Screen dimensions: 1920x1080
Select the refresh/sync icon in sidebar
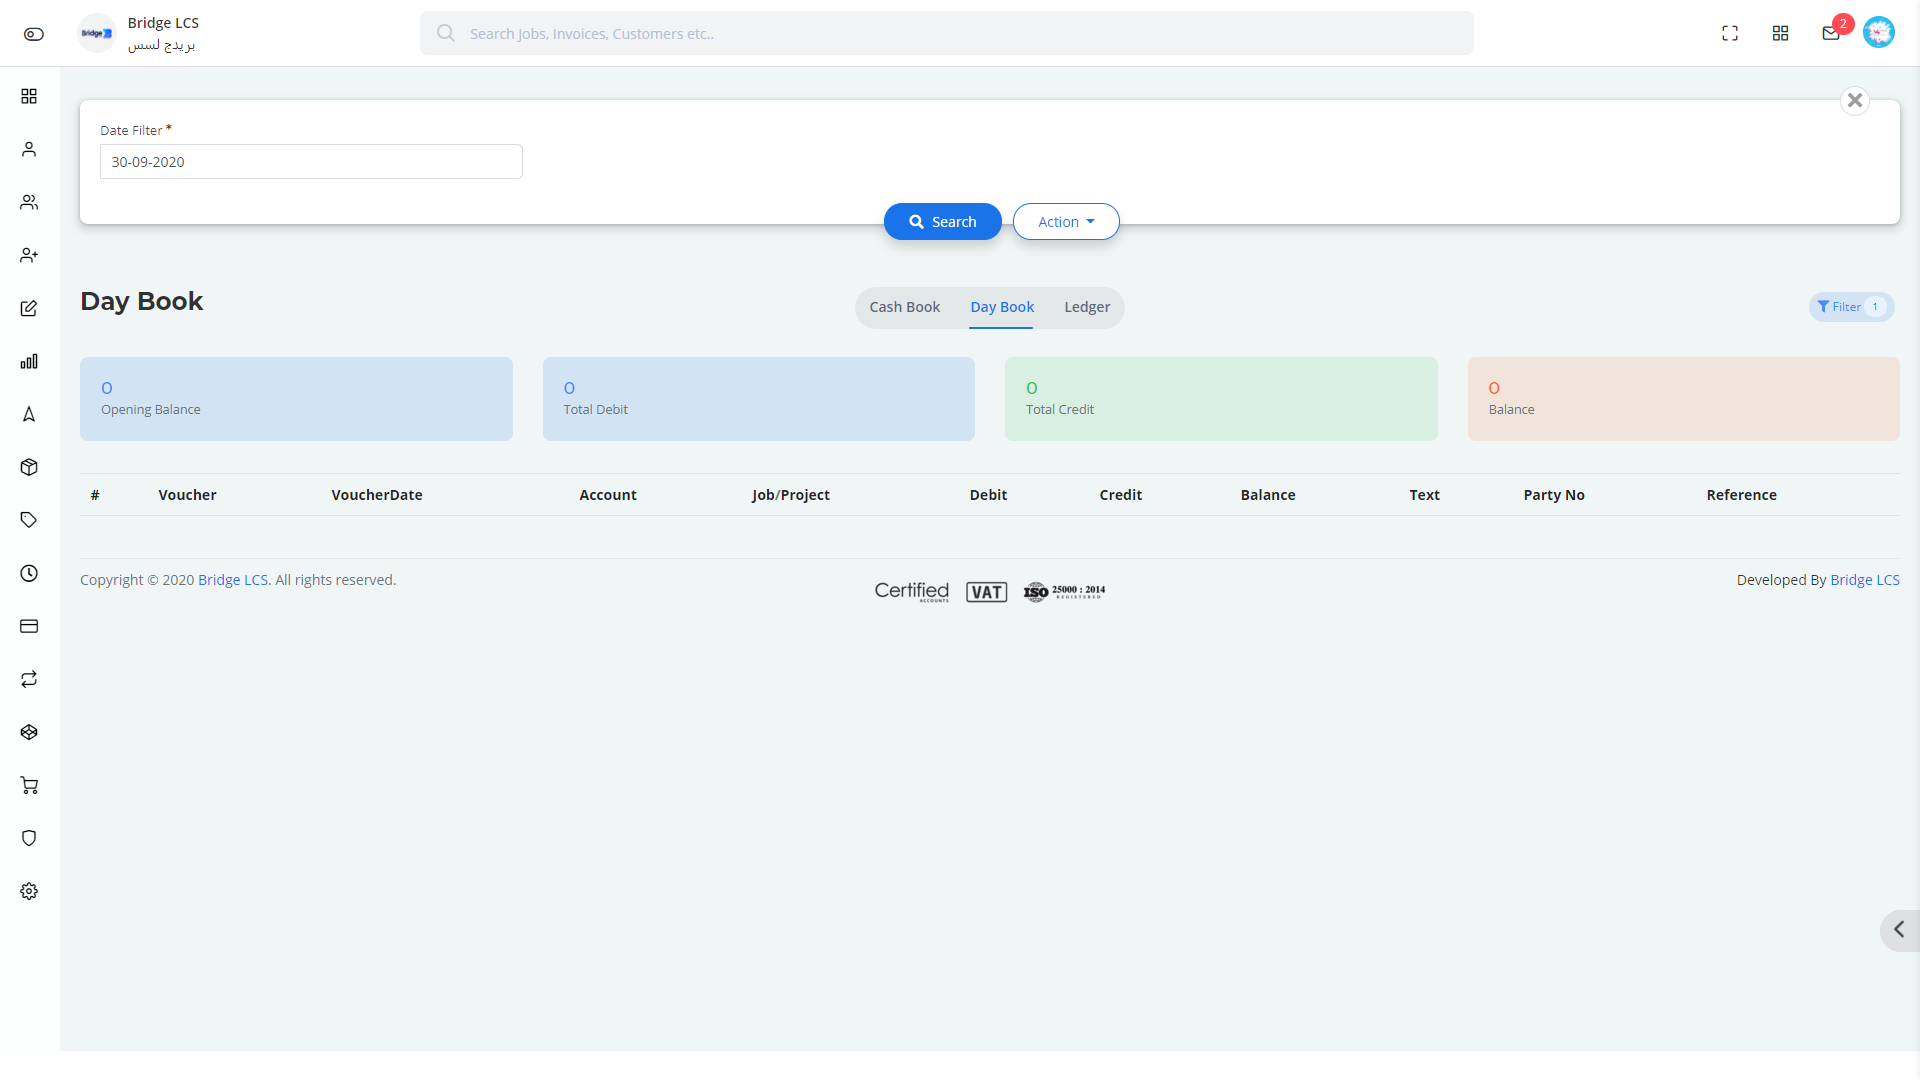(30, 679)
